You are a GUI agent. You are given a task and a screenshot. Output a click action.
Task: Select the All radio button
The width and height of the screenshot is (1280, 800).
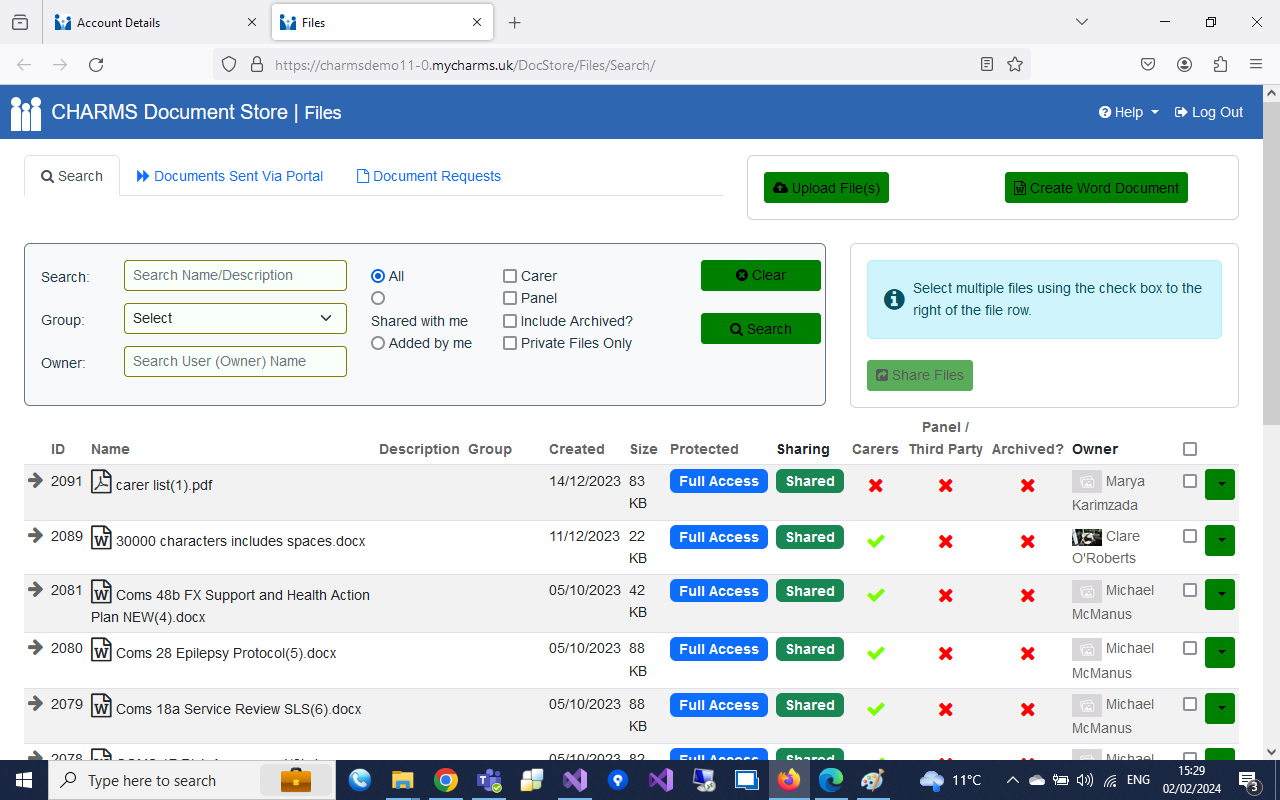pos(378,276)
